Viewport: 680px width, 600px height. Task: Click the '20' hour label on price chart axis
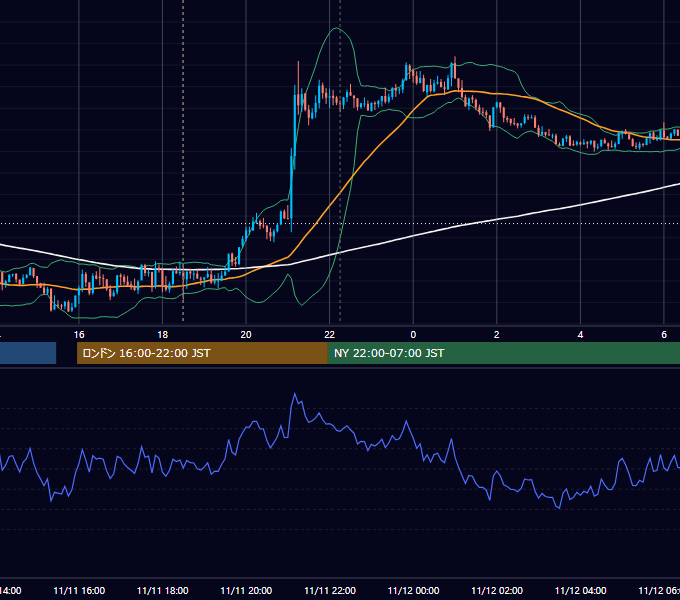pos(246,335)
